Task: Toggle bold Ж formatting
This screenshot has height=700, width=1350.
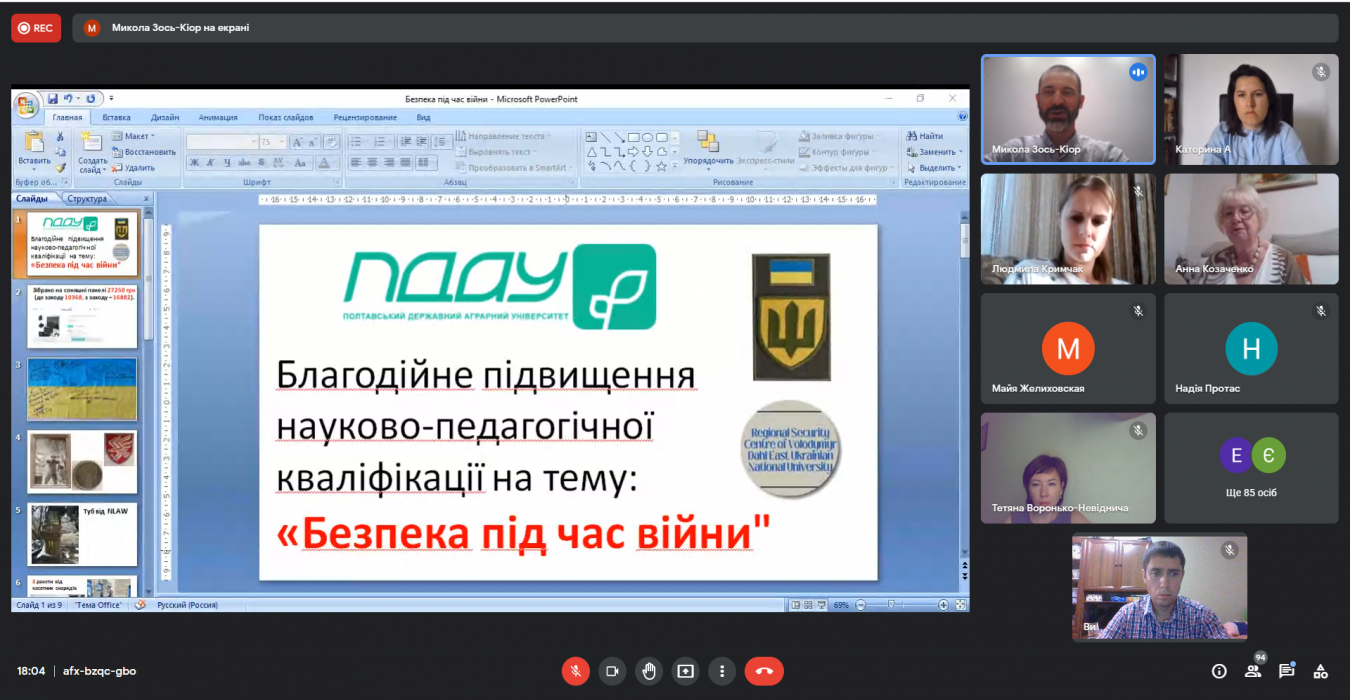Action: [195, 162]
